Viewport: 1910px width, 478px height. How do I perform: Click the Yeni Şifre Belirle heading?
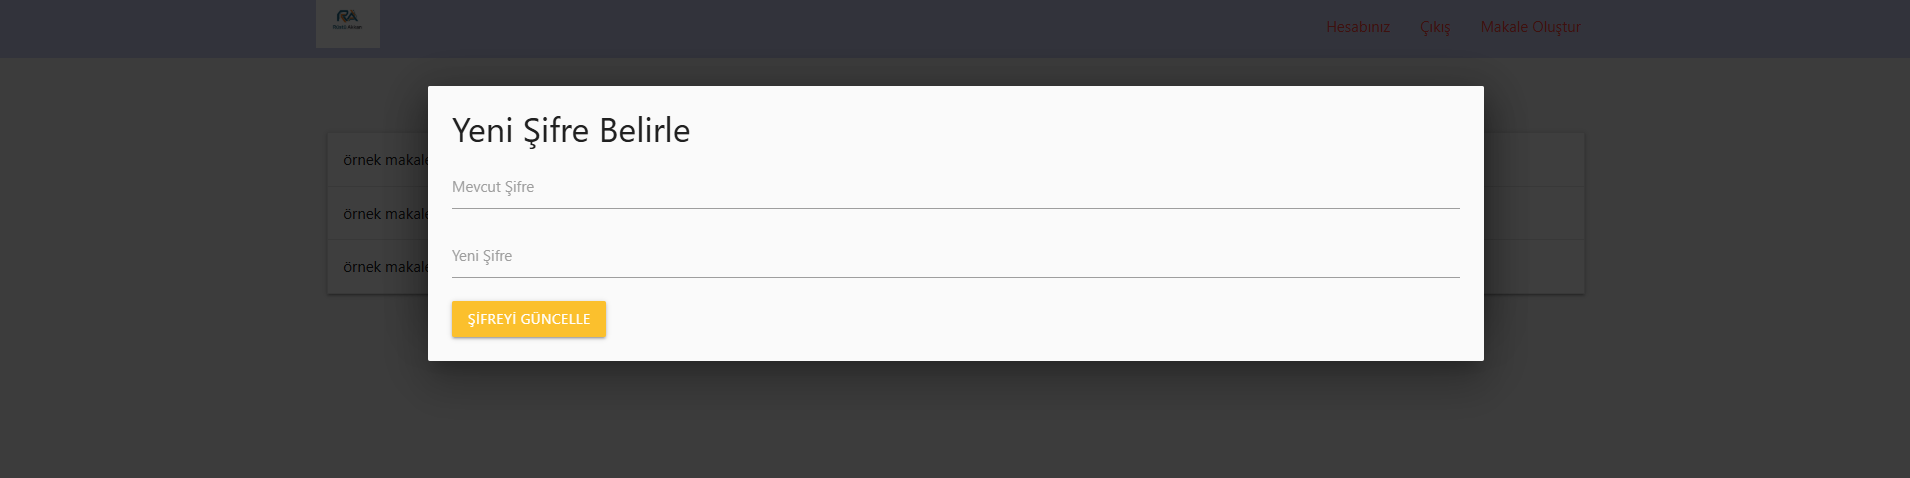click(x=571, y=131)
